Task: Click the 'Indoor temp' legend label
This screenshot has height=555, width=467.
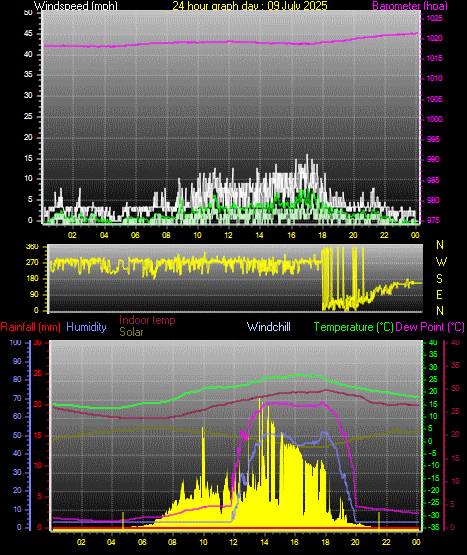Action: tap(147, 320)
